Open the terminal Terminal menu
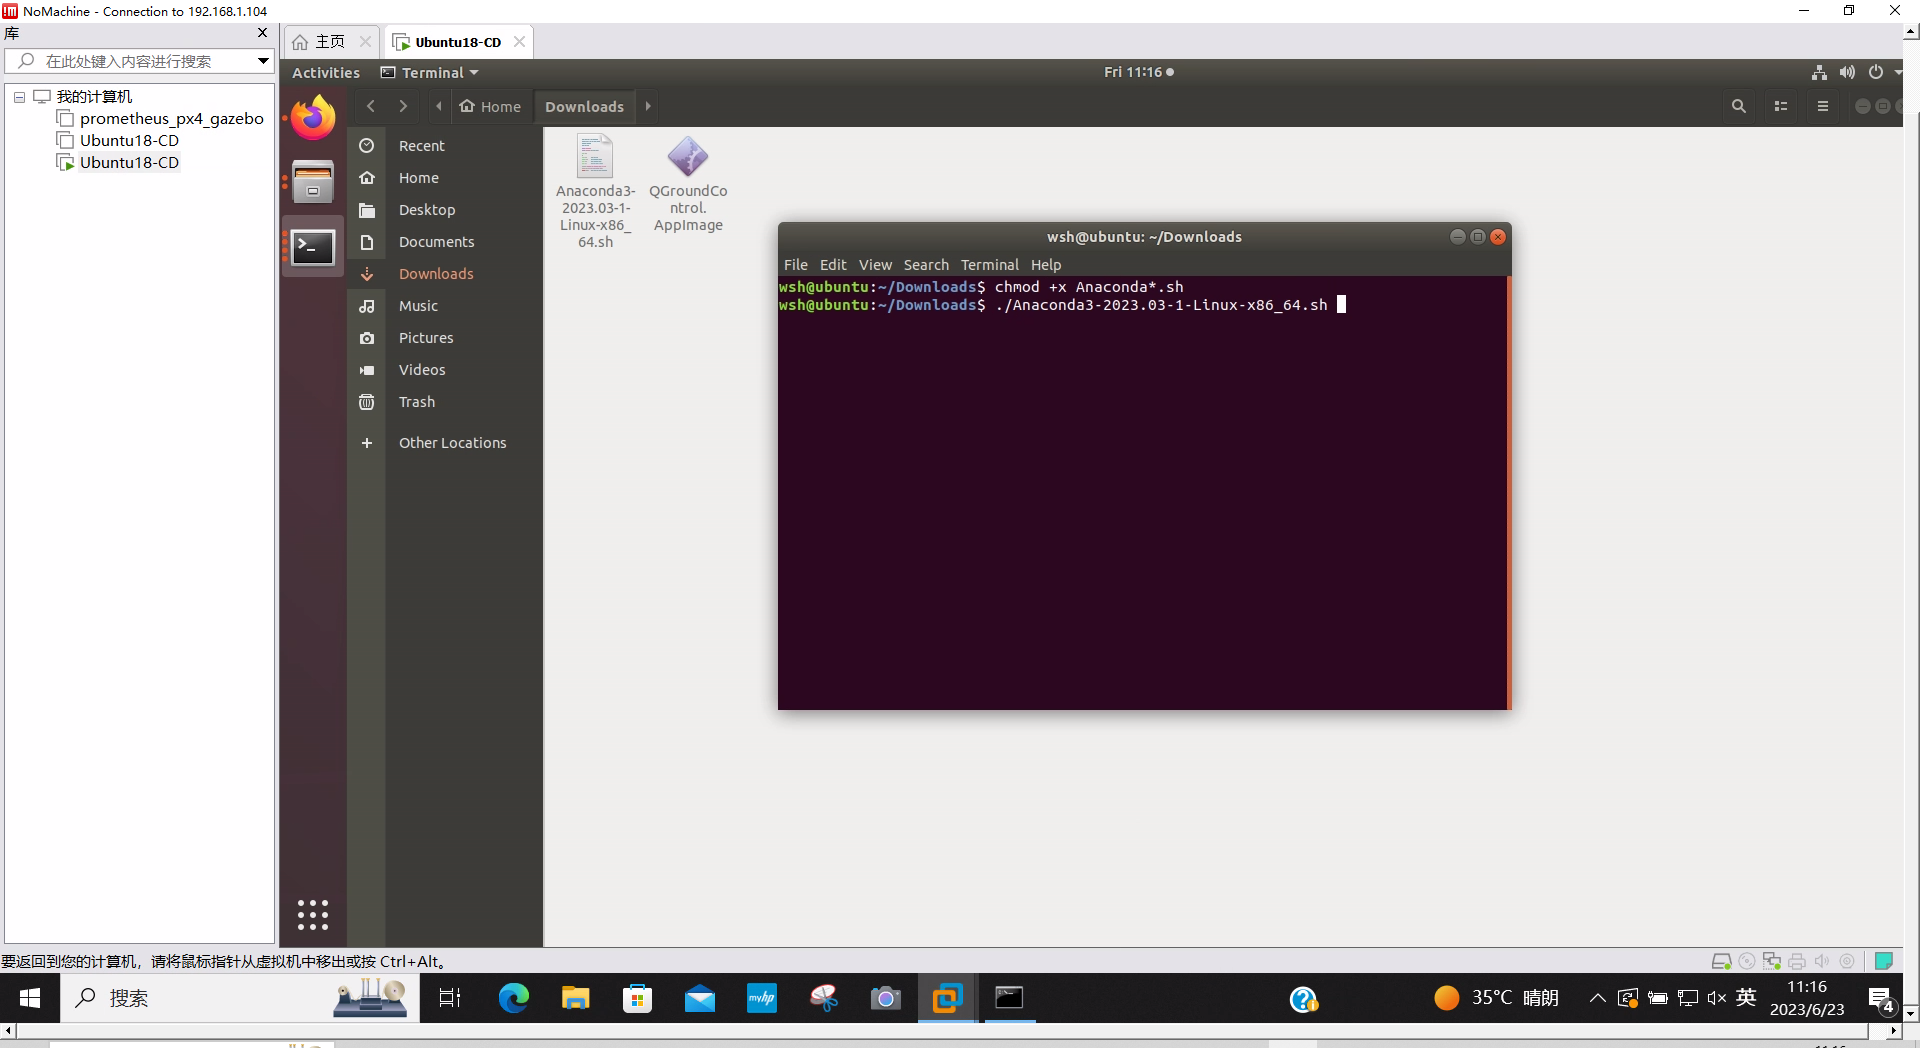The width and height of the screenshot is (1920, 1048). click(990, 265)
